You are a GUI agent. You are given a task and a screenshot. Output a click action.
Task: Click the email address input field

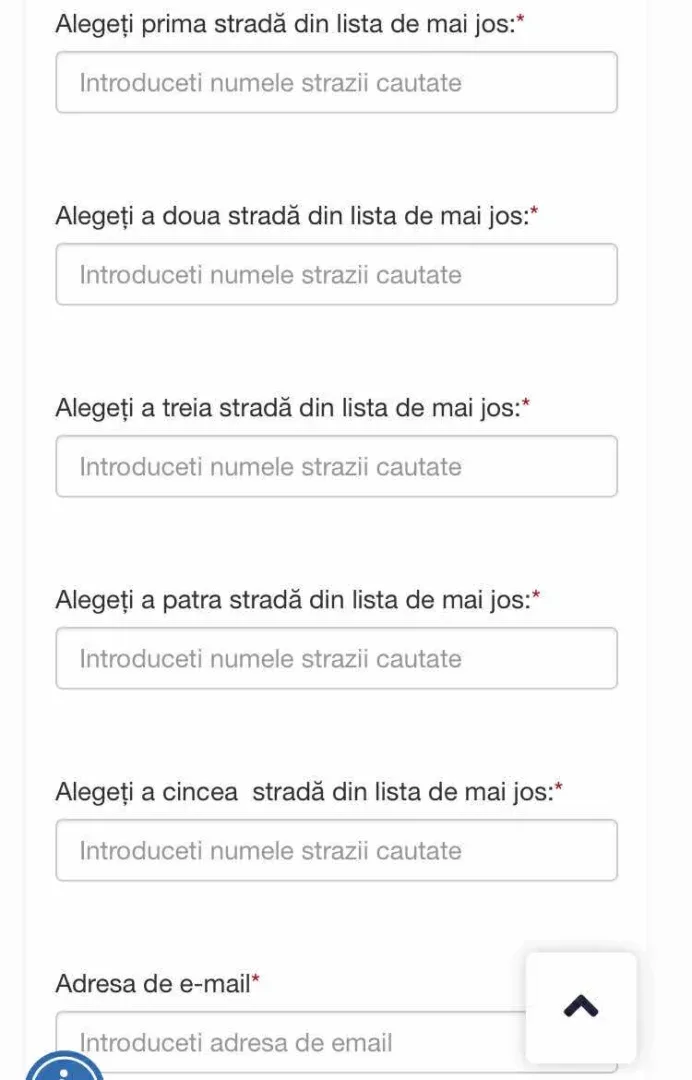291,1042
